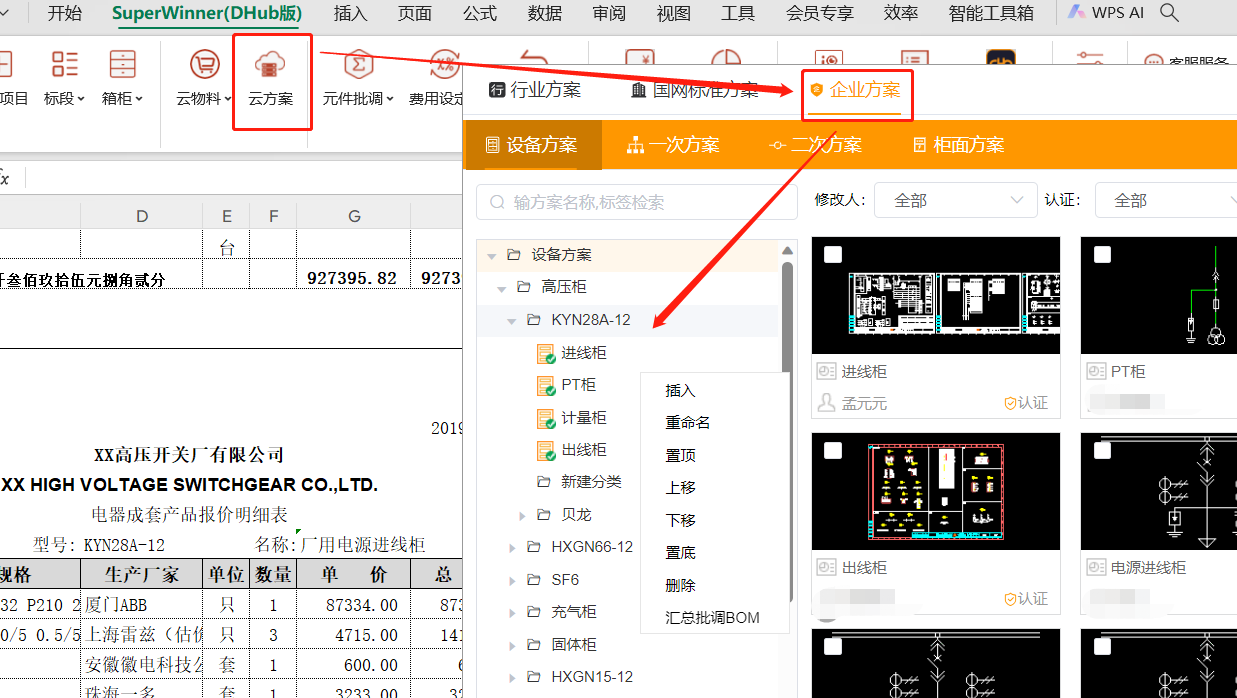Click the 认证 badge on the 出线柜 card
1237x698 pixels.
pyautogui.click(x=1026, y=599)
